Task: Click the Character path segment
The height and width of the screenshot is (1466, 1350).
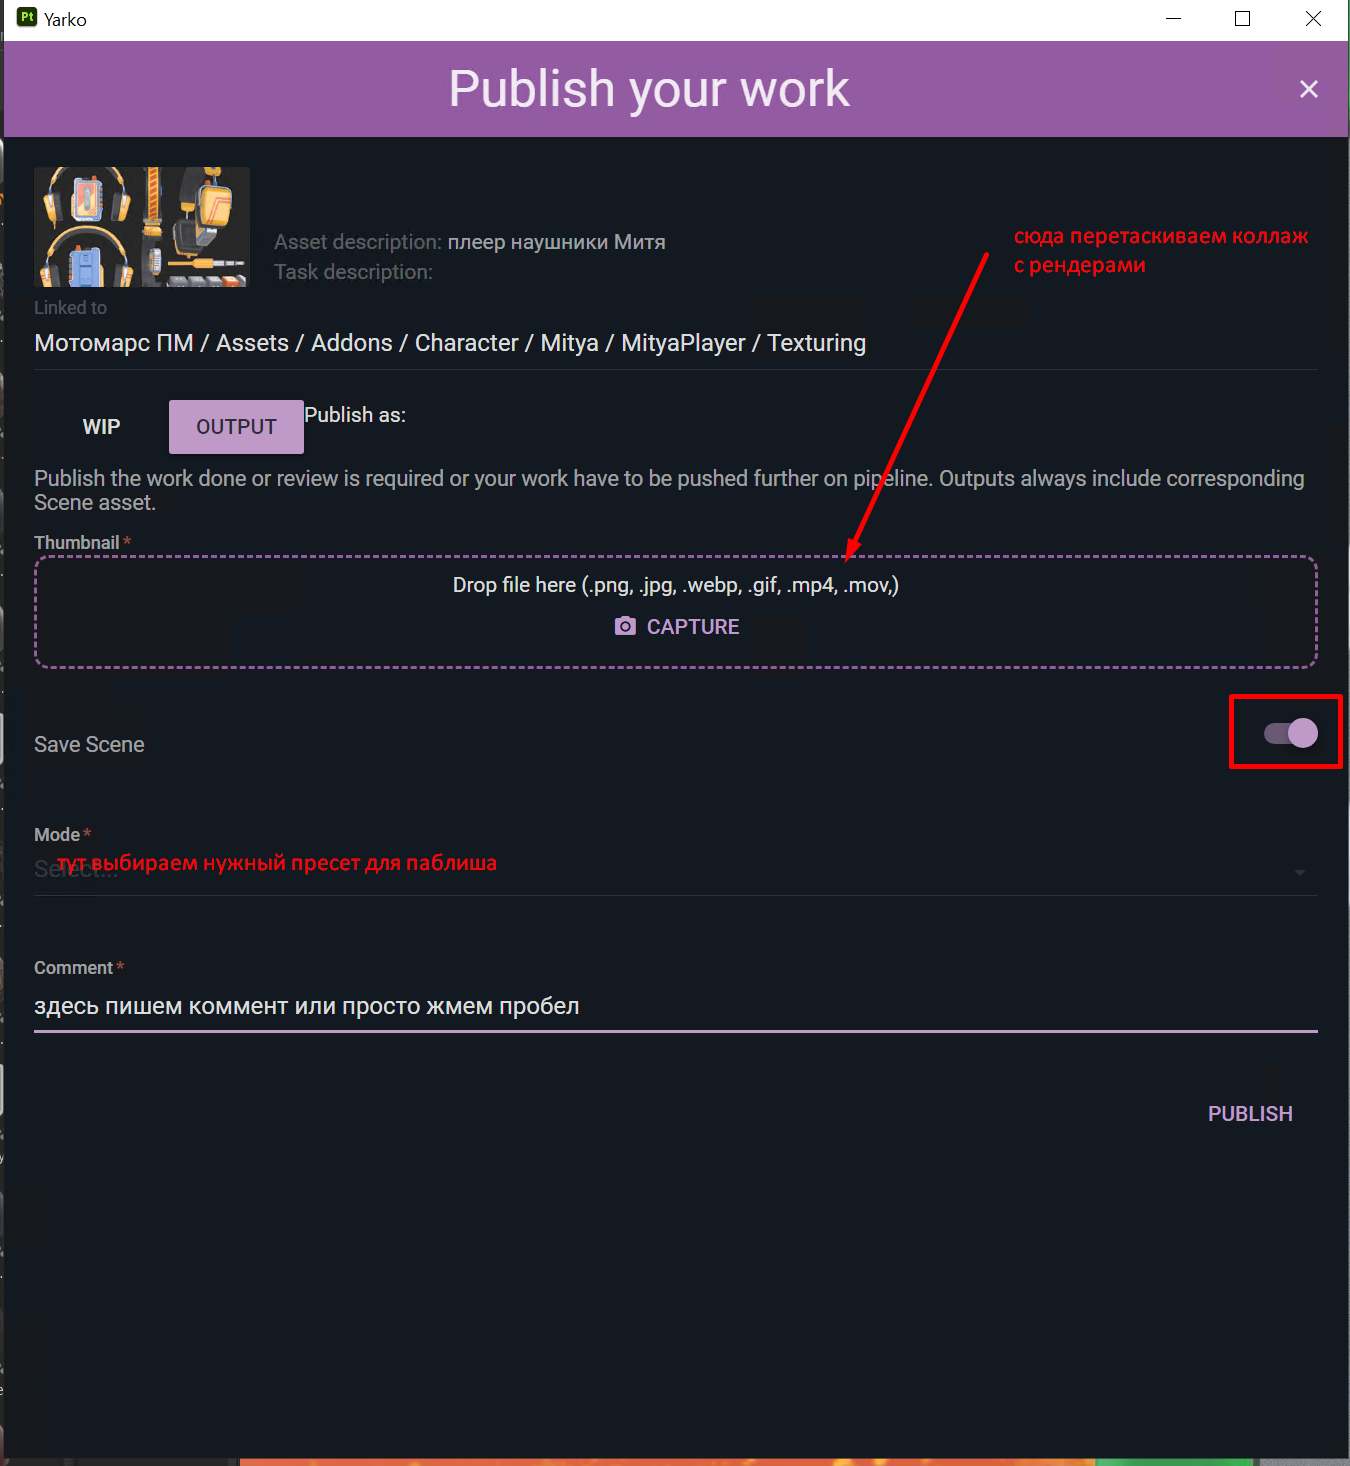Action: (x=466, y=343)
